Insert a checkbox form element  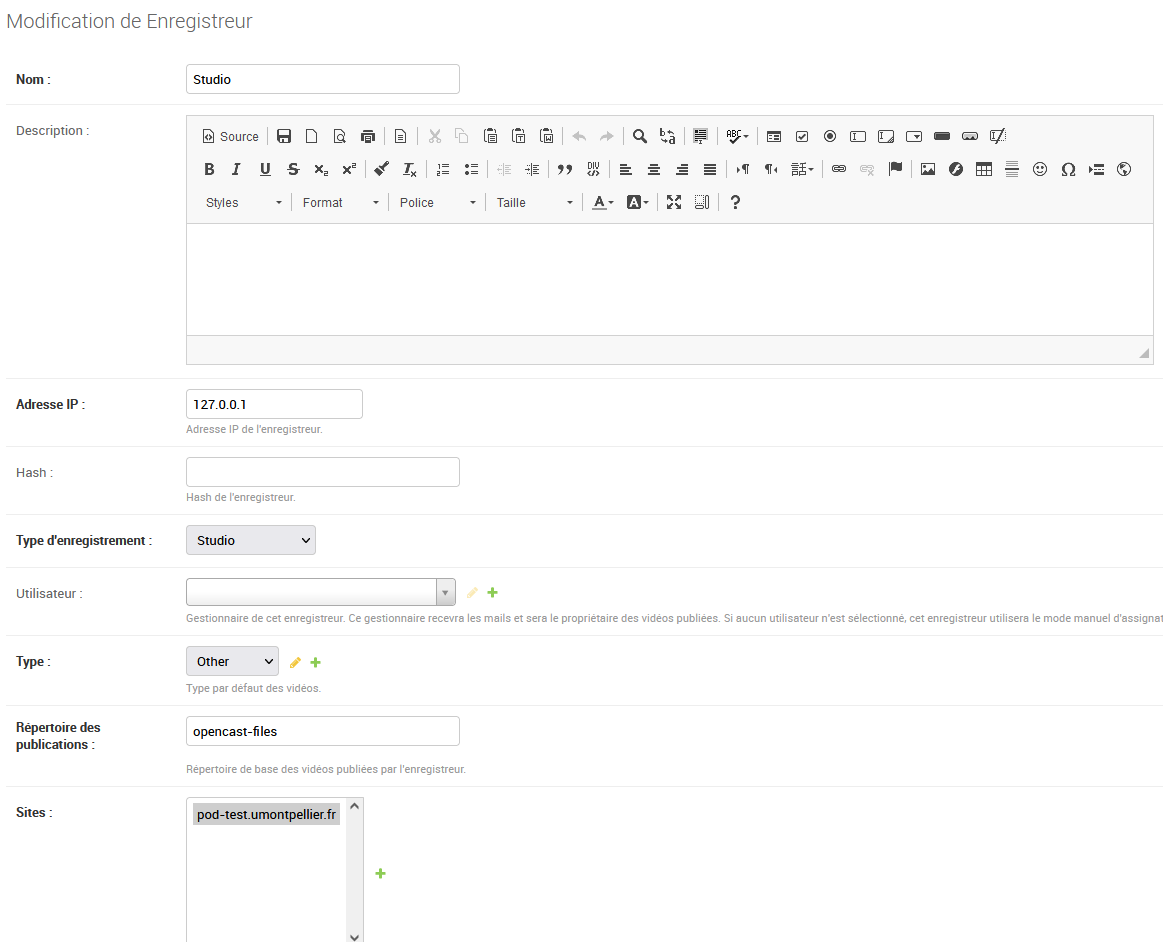click(x=802, y=137)
